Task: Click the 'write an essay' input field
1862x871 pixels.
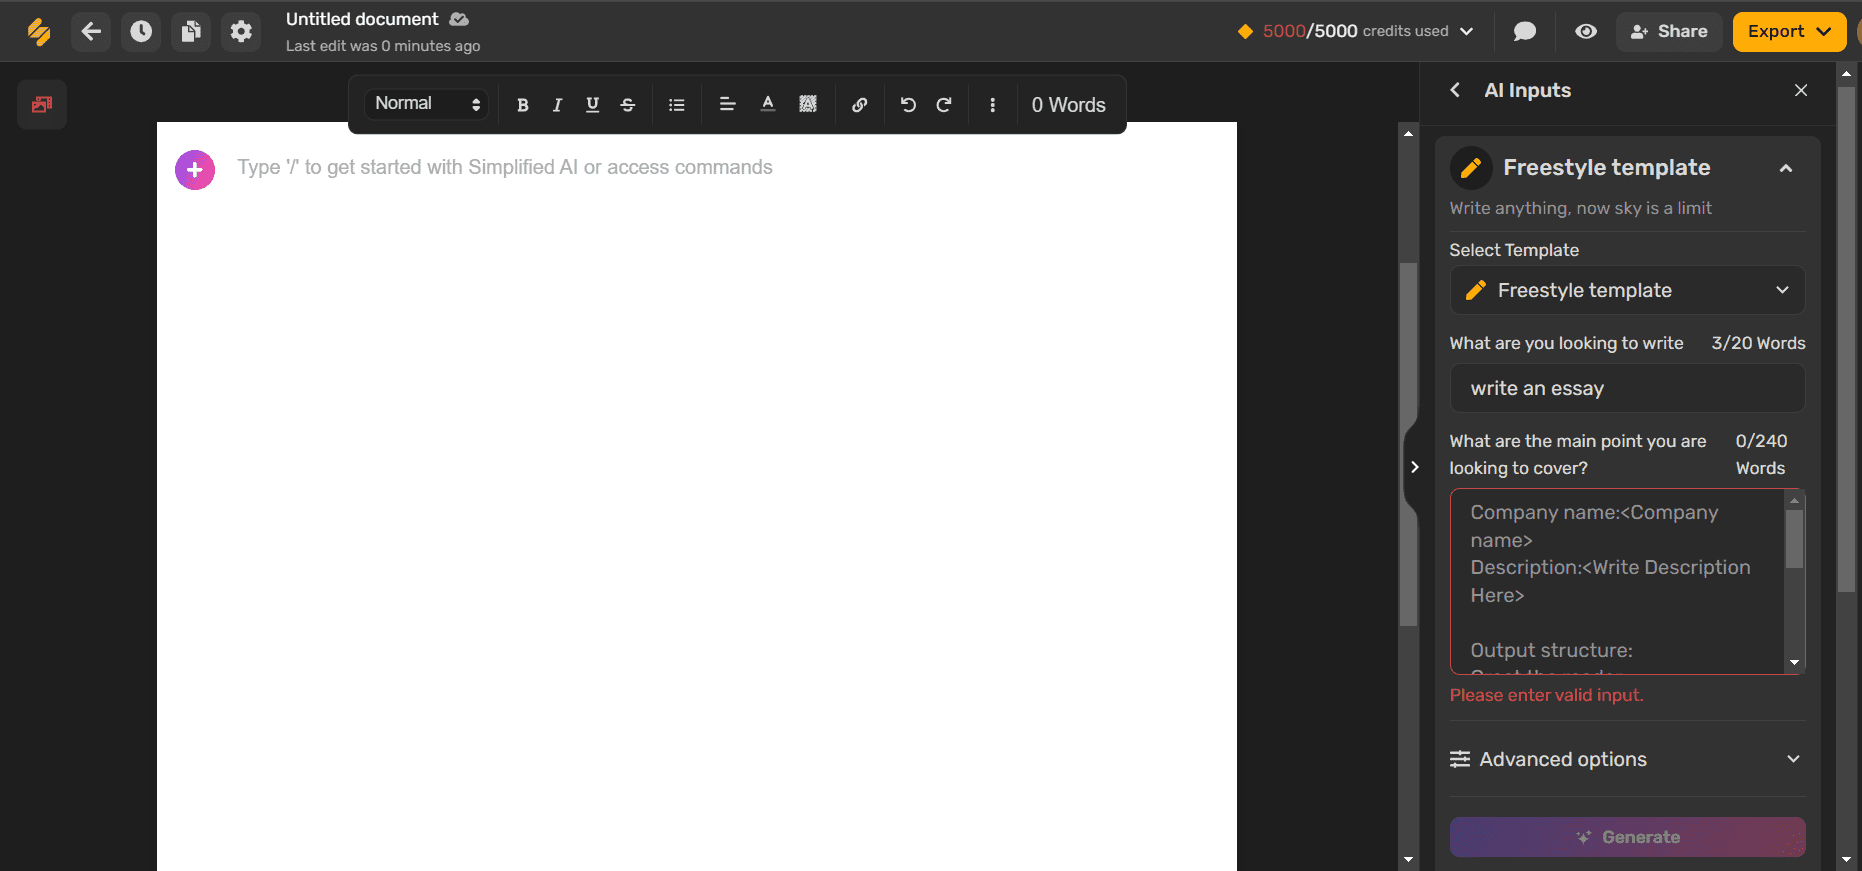Action: [x=1627, y=388]
